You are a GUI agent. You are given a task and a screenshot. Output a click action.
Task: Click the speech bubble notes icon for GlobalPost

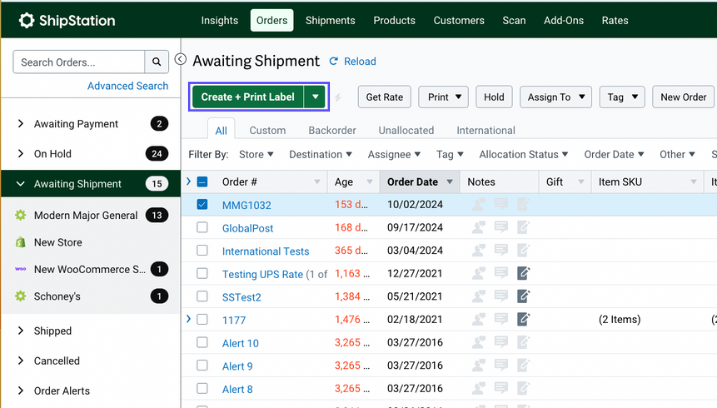click(501, 227)
